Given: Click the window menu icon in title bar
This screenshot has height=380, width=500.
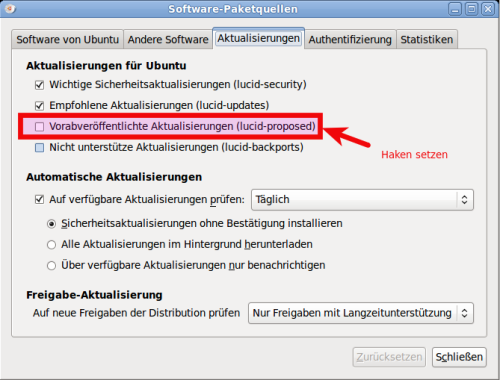Looking at the screenshot, I should point(10,9).
